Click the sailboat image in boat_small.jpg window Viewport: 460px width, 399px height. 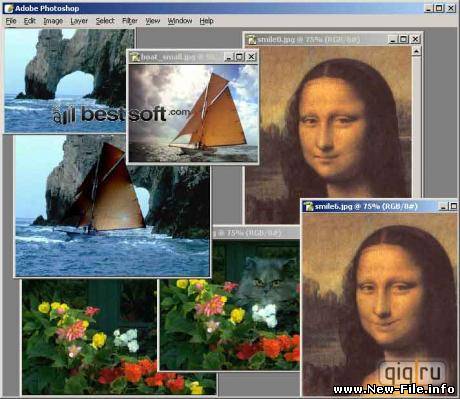pyautogui.click(x=193, y=113)
